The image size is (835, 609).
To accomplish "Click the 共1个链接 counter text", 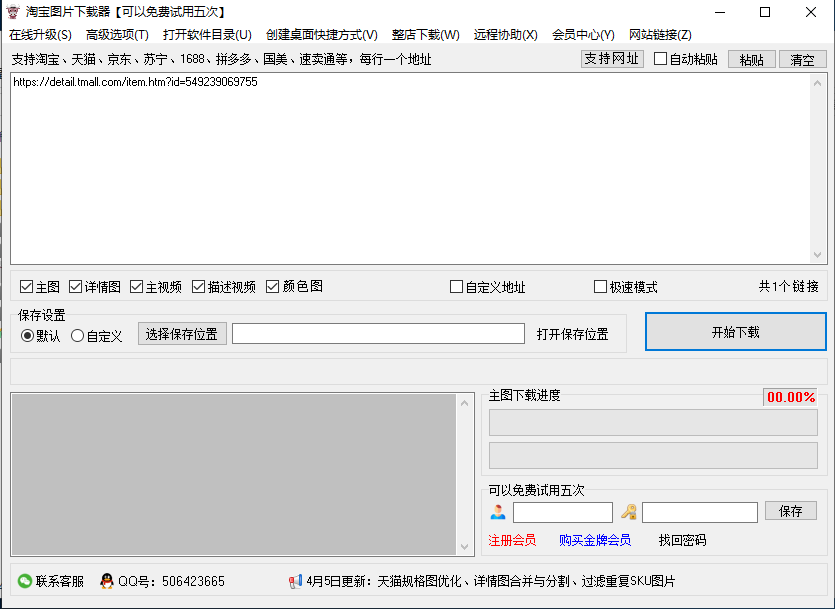I will click(x=789, y=286).
